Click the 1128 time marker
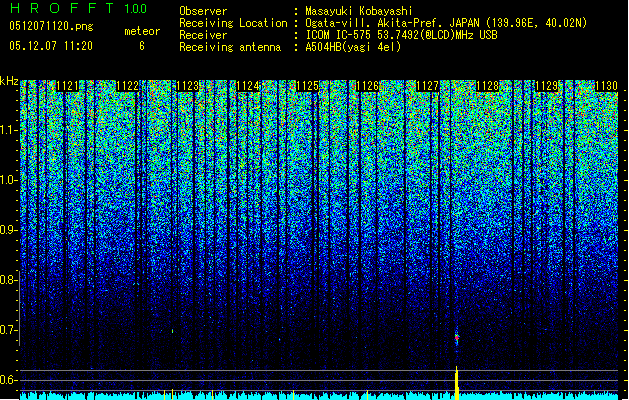This screenshot has width=629, height=400. [487, 86]
